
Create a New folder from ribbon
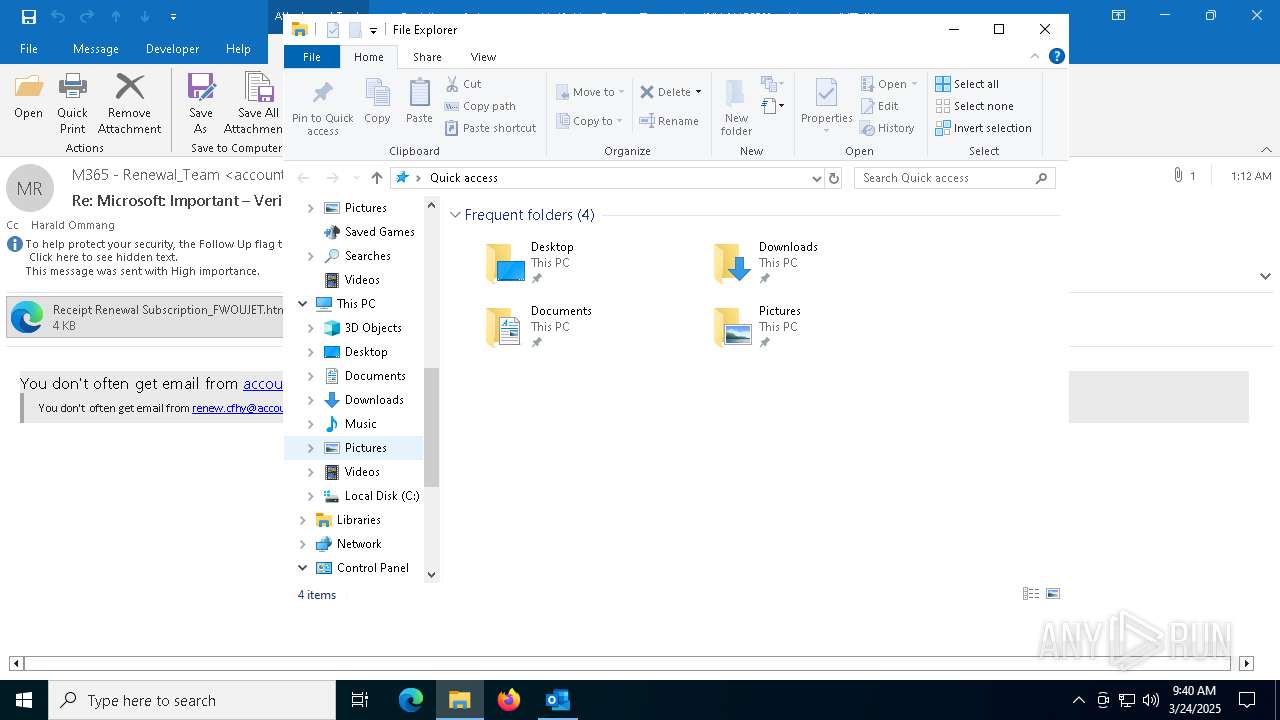pos(736,108)
